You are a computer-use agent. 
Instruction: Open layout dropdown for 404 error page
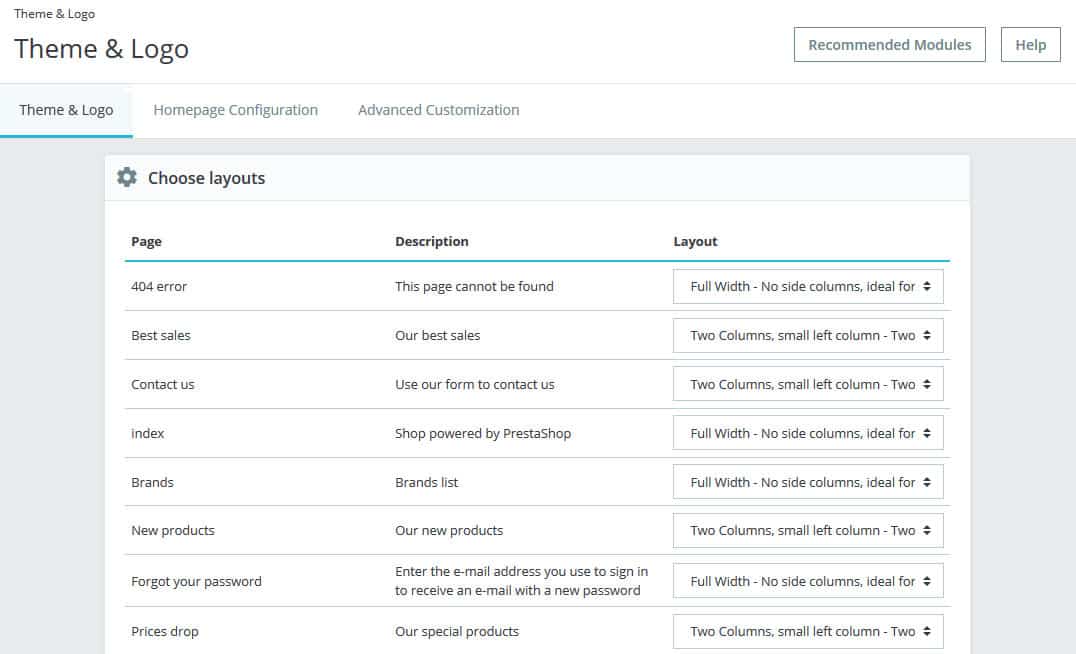pyautogui.click(x=808, y=286)
